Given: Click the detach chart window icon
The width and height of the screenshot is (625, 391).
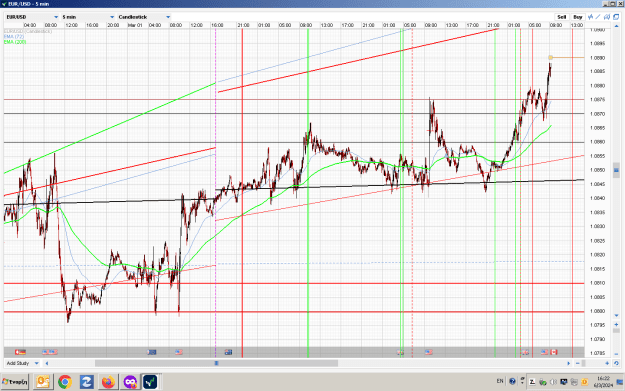Looking at the screenshot, I should click(x=616, y=17).
